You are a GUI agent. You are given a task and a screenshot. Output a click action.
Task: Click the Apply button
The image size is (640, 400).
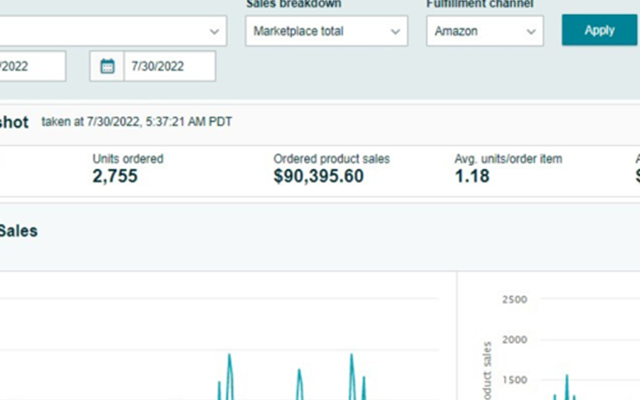[x=599, y=30]
